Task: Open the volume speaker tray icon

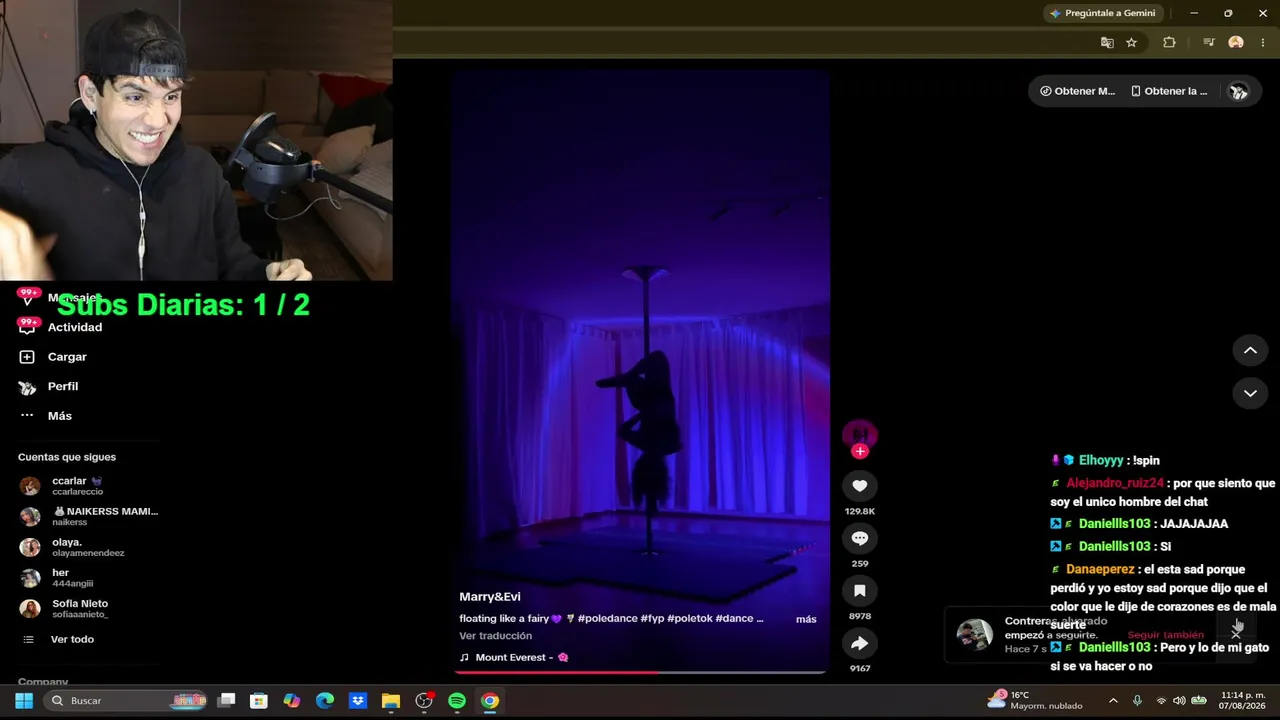Action: pos(1179,700)
